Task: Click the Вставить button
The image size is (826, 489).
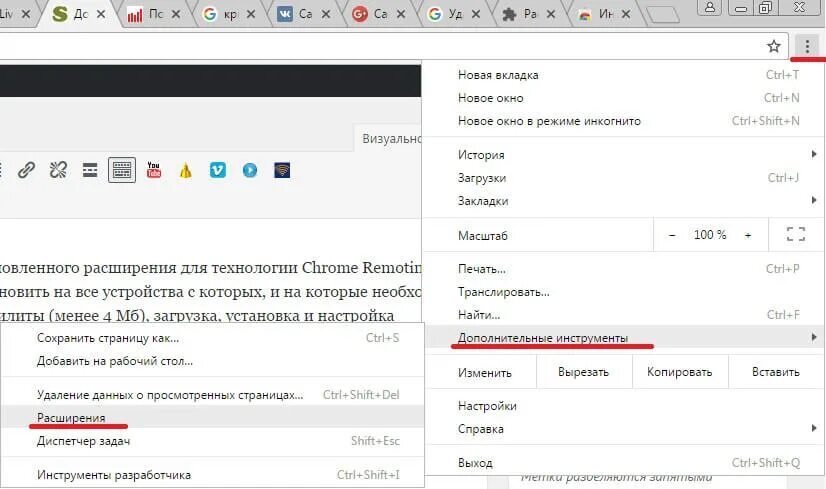Action: tap(775, 372)
